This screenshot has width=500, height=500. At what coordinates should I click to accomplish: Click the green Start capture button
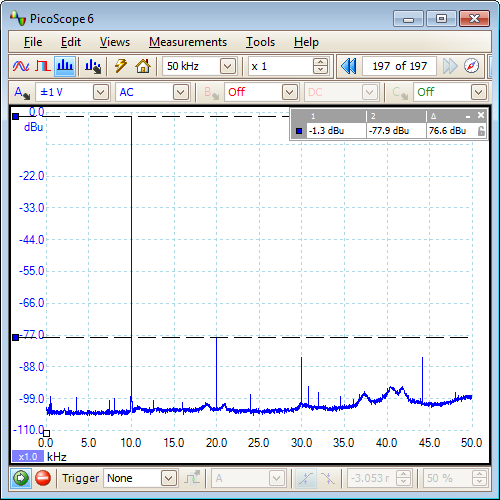tap(21, 478)
